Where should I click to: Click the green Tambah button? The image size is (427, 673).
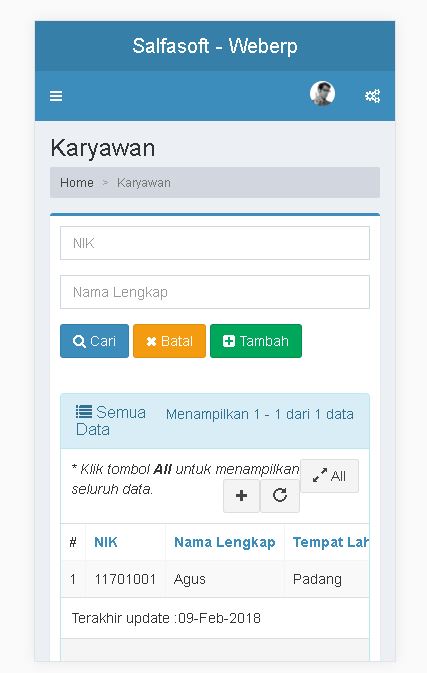256,341
